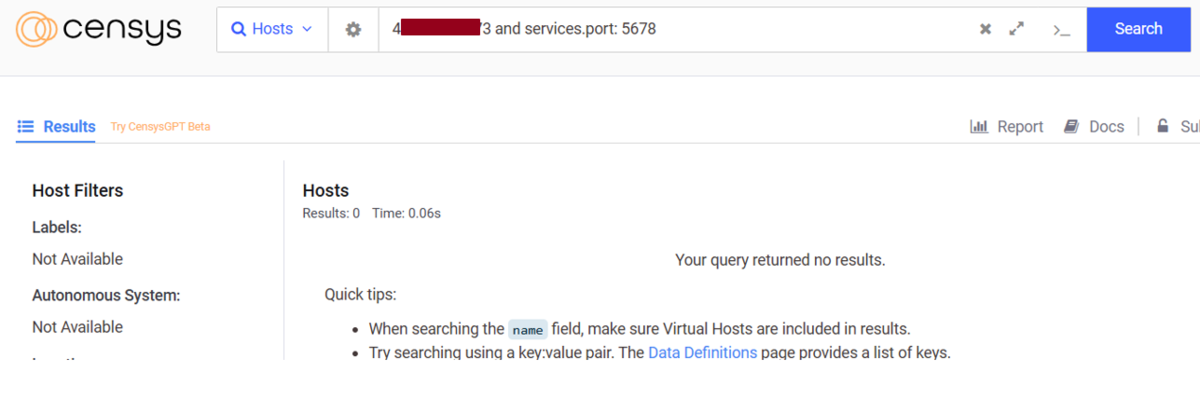Click the list icon beside Results
This screenshot has height=400, width=1200.
pos(26,127)
